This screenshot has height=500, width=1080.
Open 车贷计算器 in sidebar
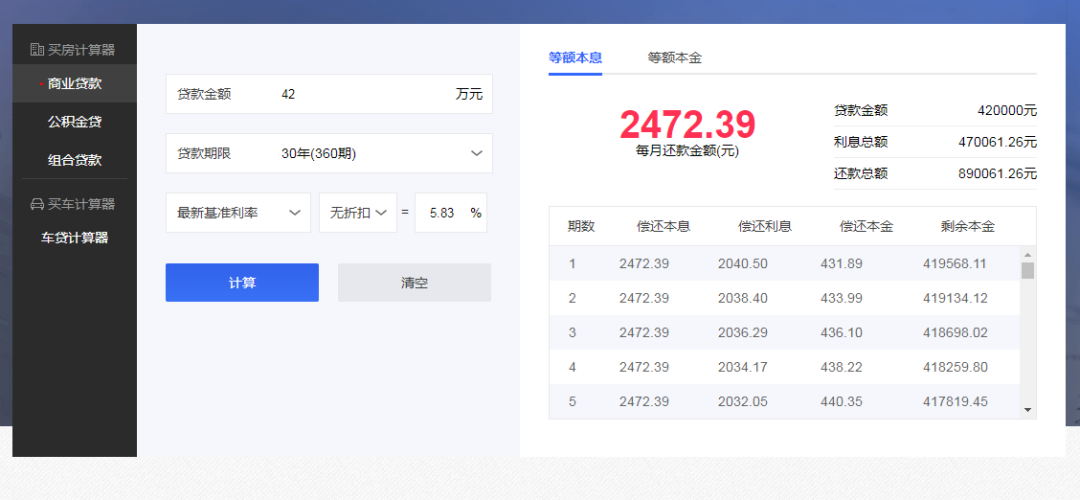click(75, 238)
